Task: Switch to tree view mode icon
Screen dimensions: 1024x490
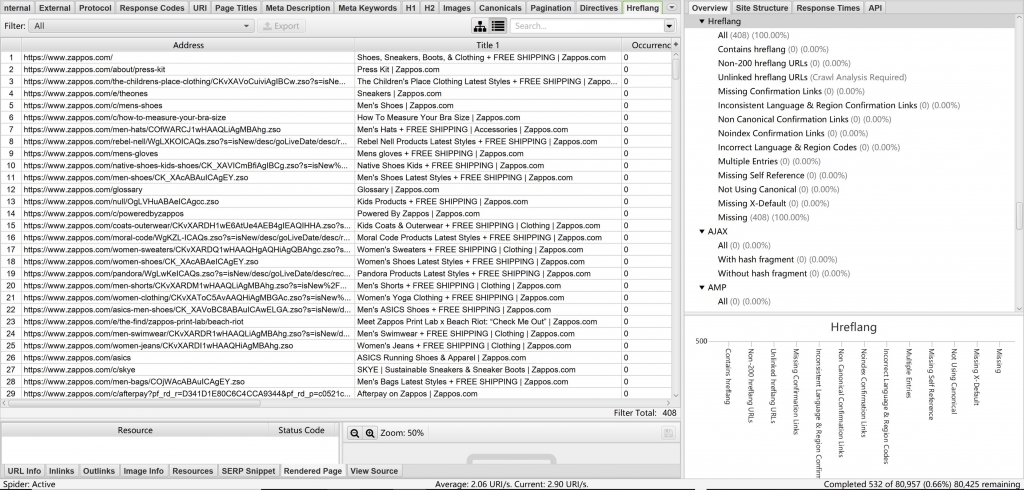Action: pyautogui.click(x=480, y=26)
